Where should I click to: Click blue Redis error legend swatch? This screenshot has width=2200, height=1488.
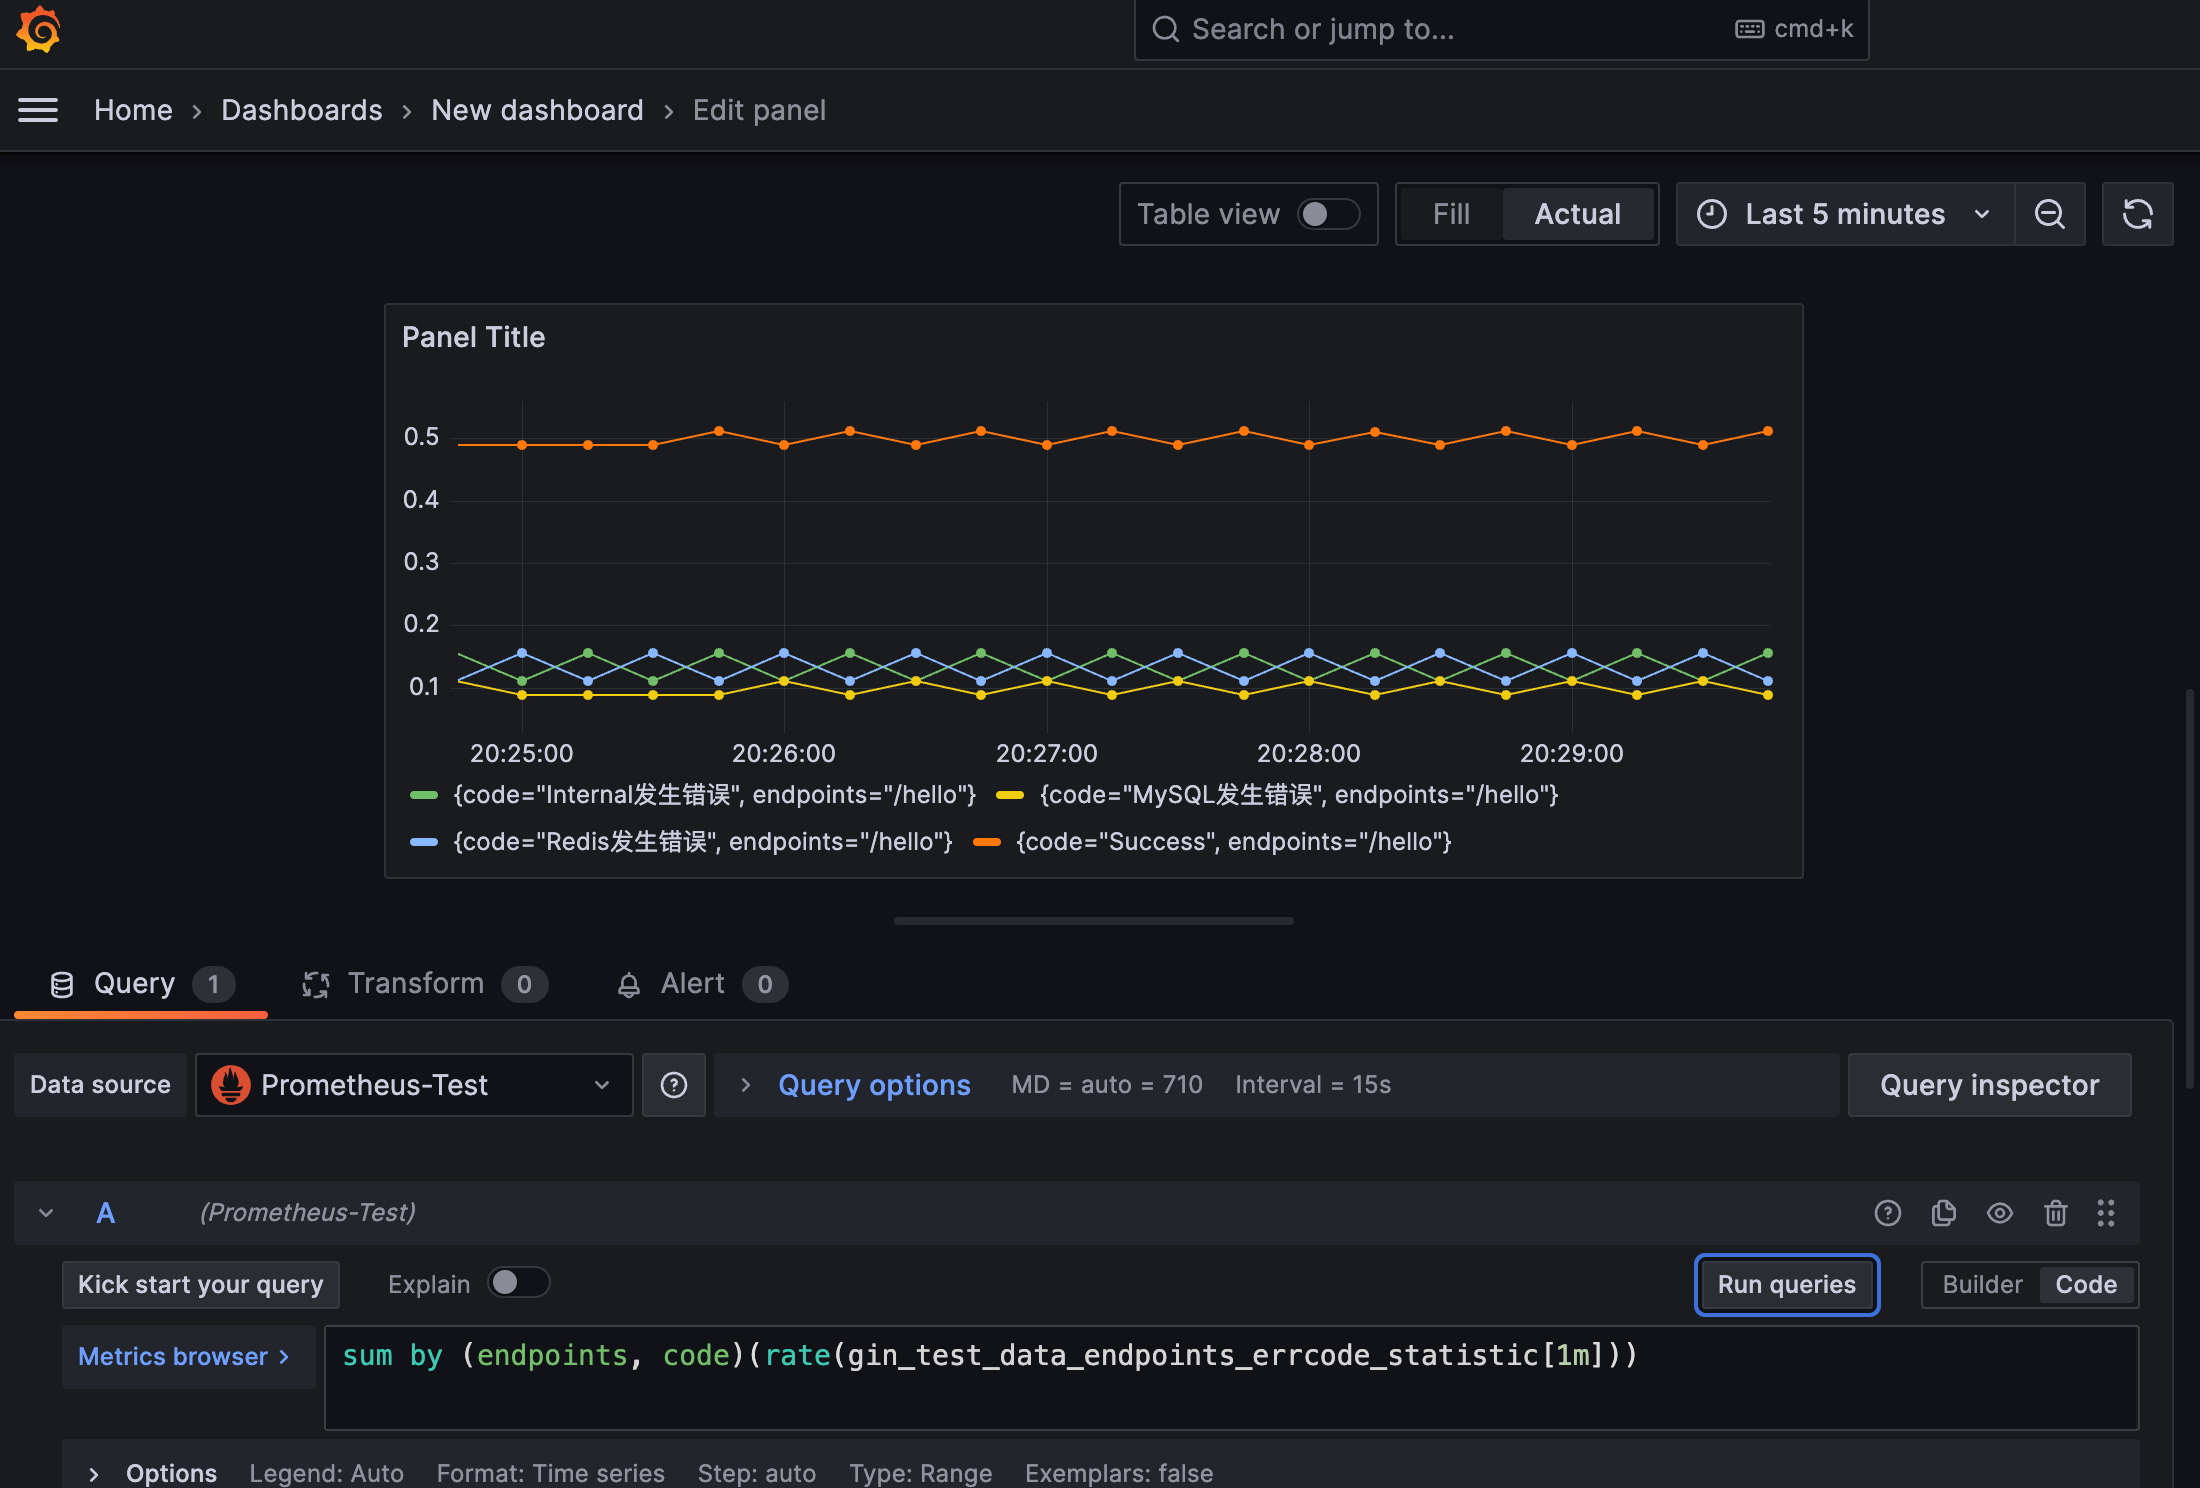pyautogui.click(x=424, y=843)
